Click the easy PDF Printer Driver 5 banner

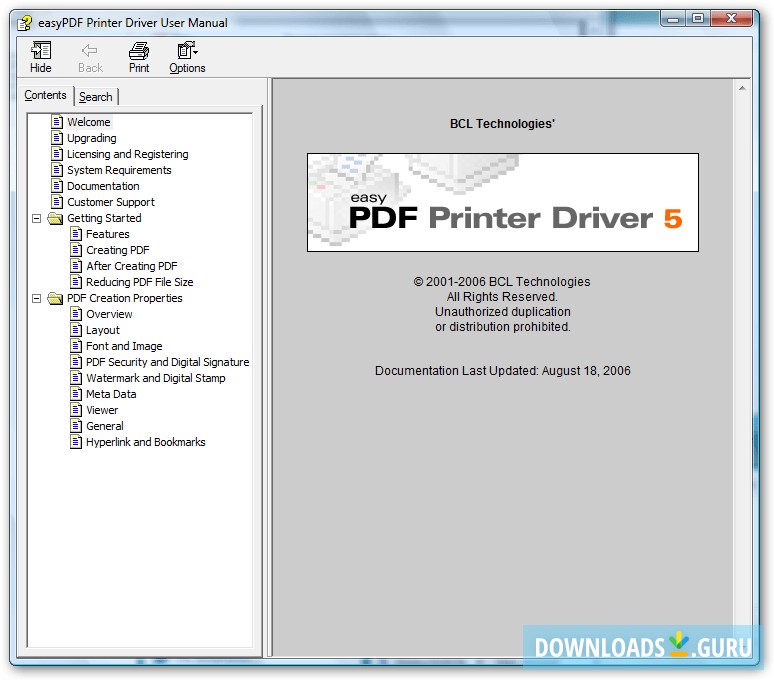pyautogui.click(x=503, y=202)
